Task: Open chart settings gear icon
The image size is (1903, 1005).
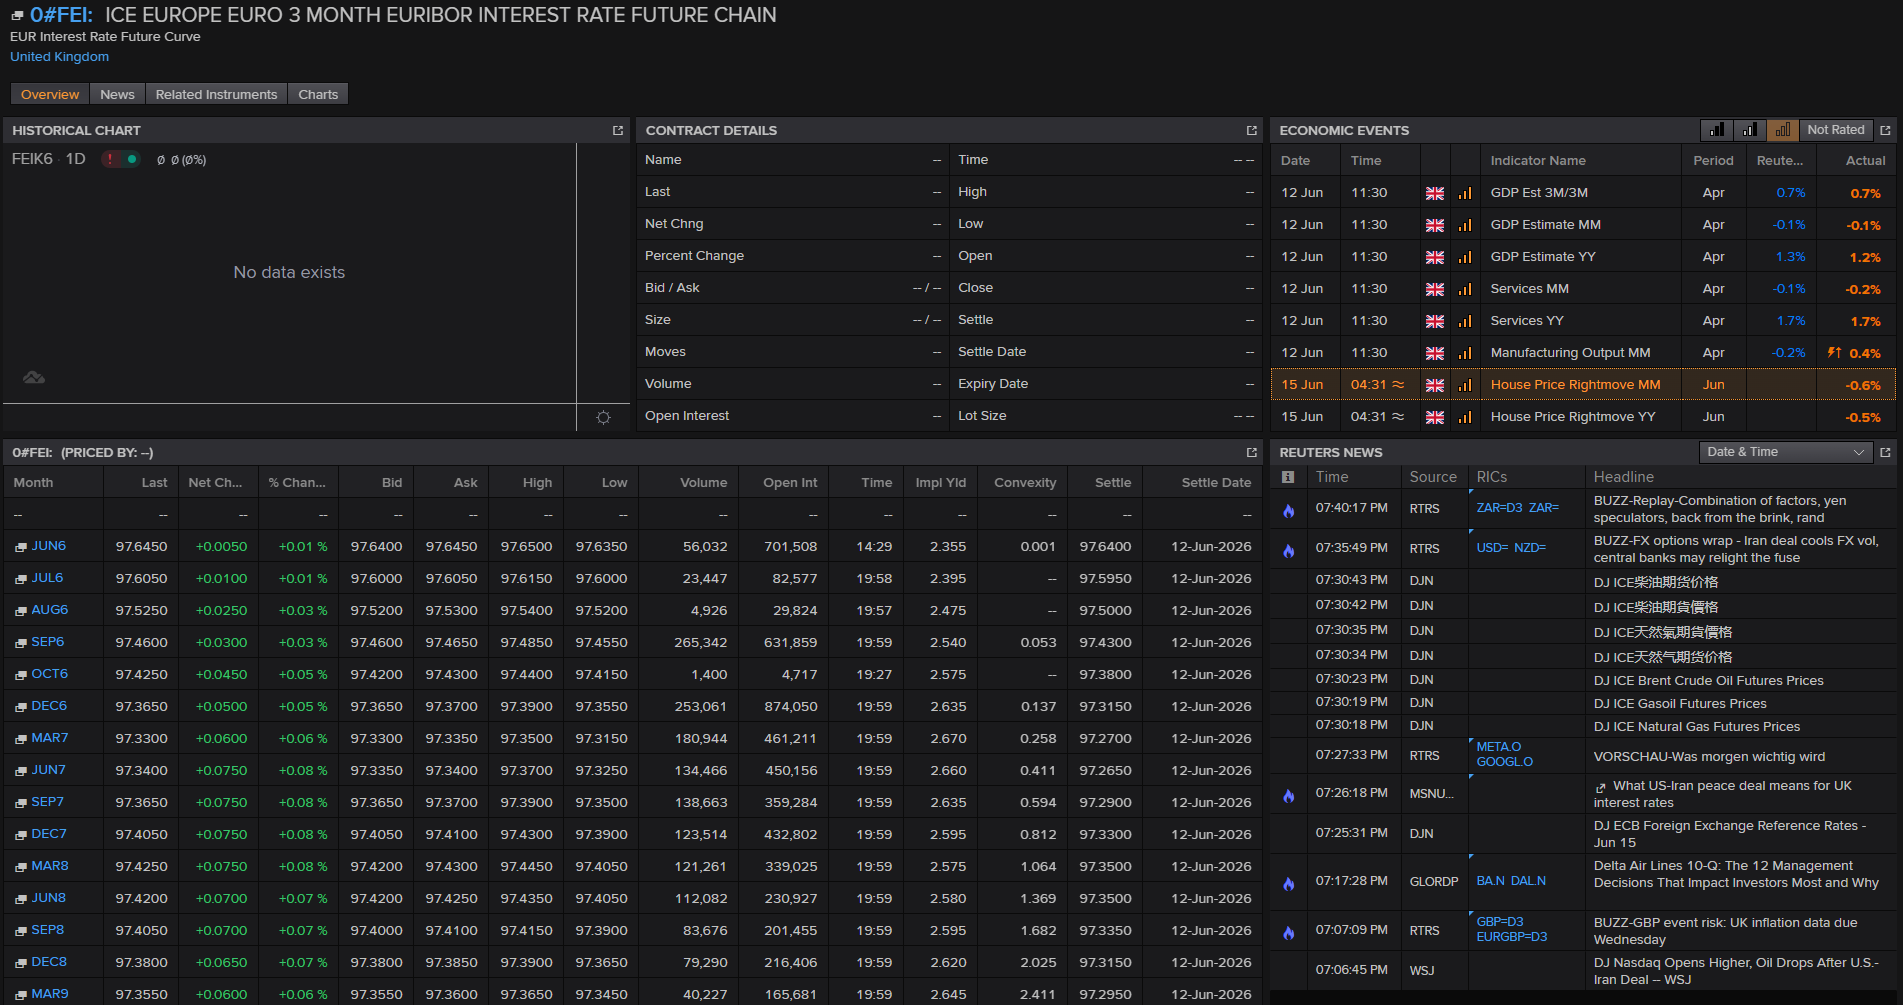Action: [x=603, y=417]
